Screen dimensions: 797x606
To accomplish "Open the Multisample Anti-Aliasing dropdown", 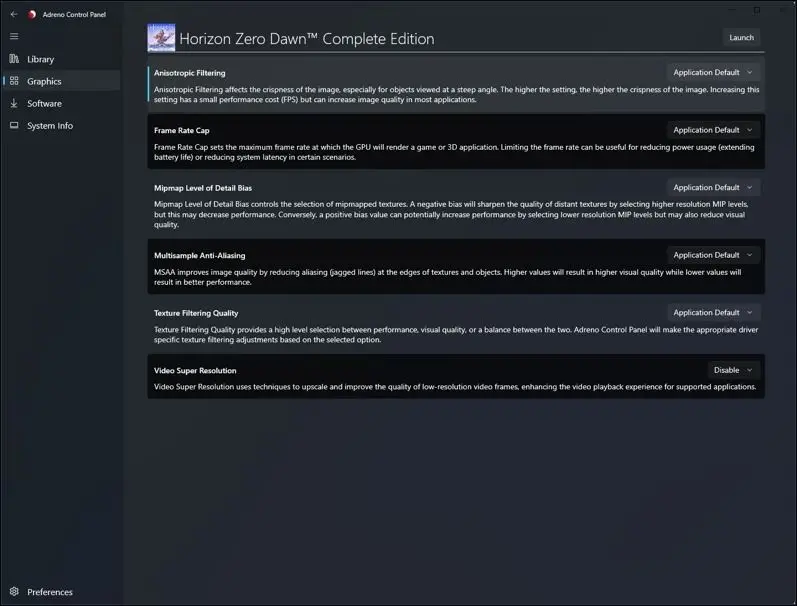I will (x=713, y=255).
